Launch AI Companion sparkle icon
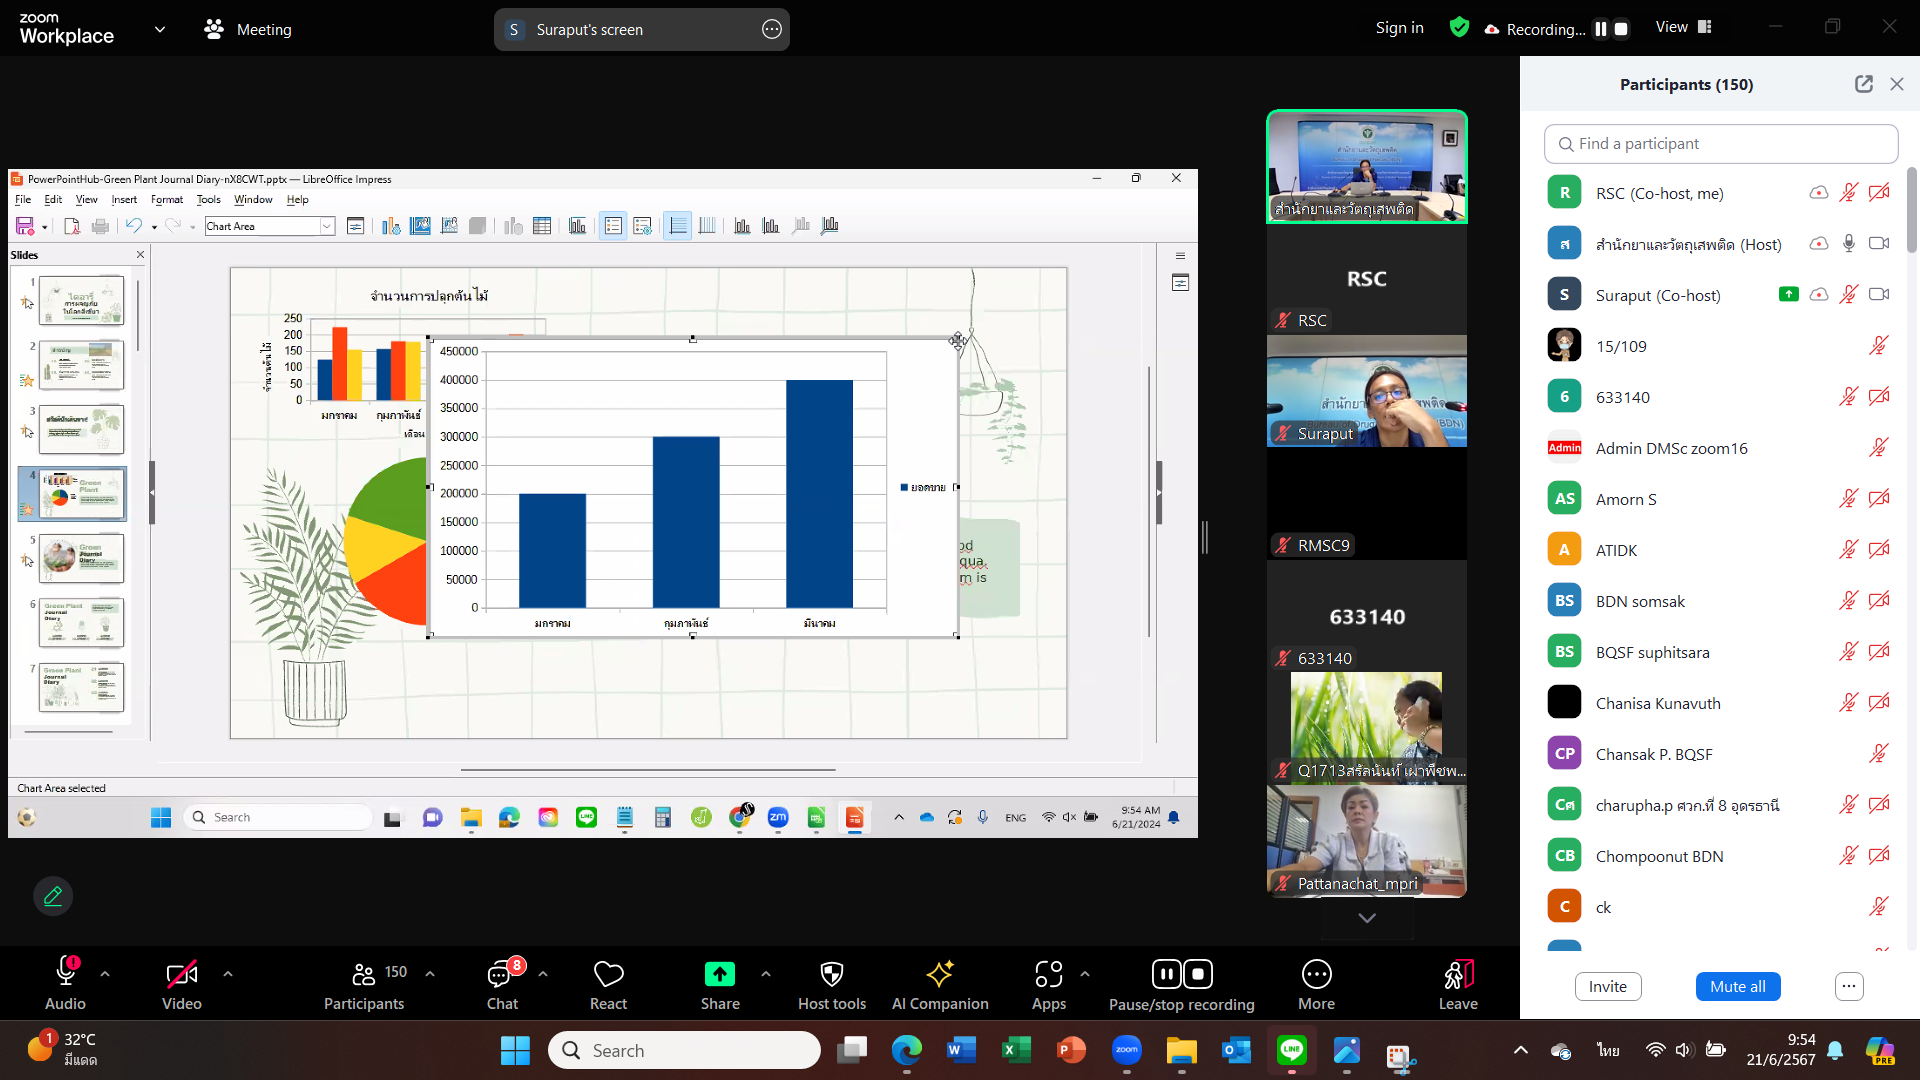1920x1080 pixels. (x=939, y=984)
